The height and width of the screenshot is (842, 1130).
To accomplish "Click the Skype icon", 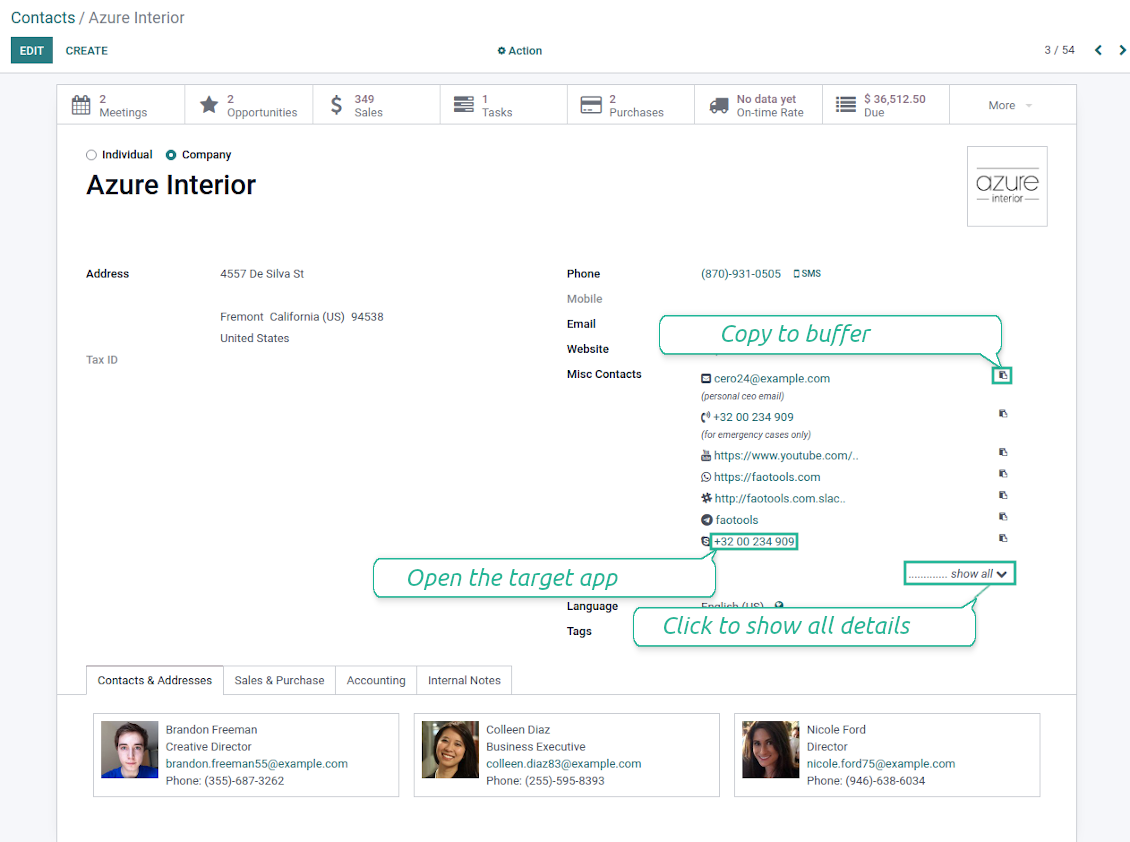I will pyautogui.click(x=706, y=541).
